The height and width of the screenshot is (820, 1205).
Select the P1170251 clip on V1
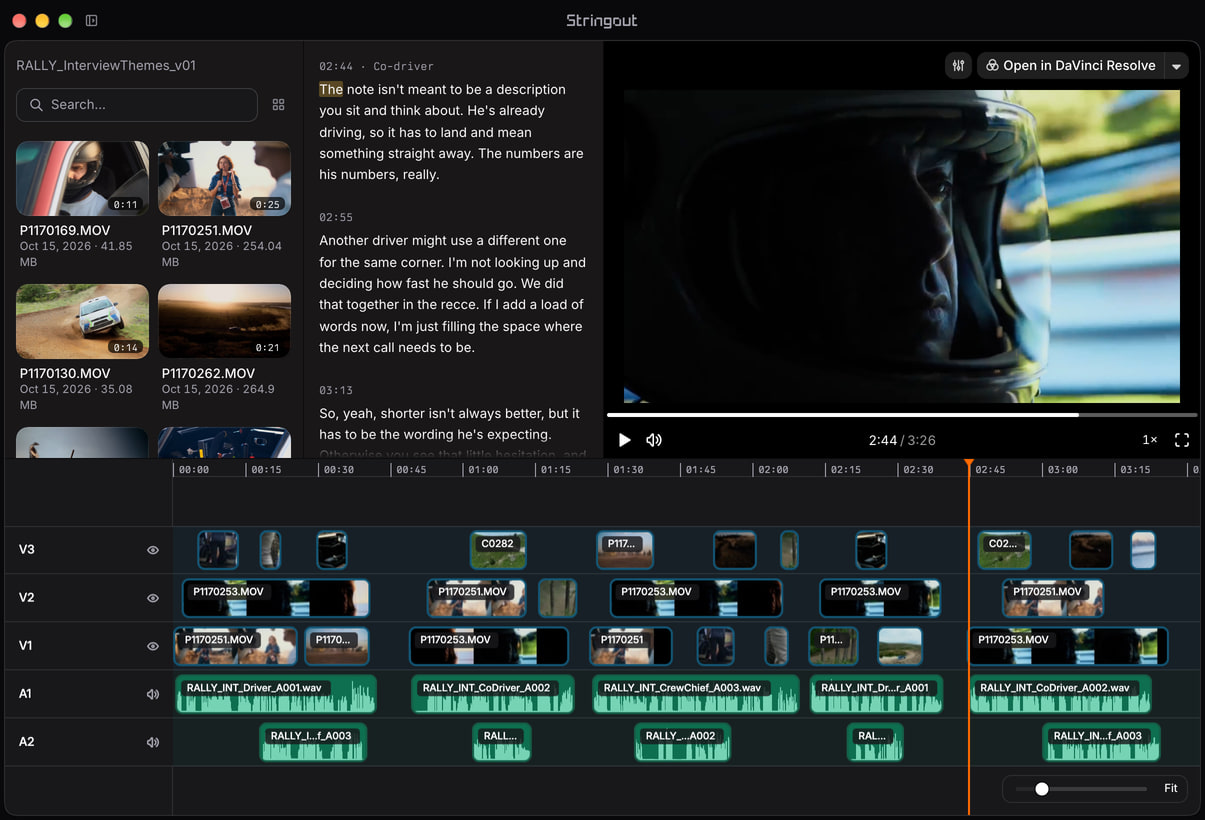[x=631, y=646]
